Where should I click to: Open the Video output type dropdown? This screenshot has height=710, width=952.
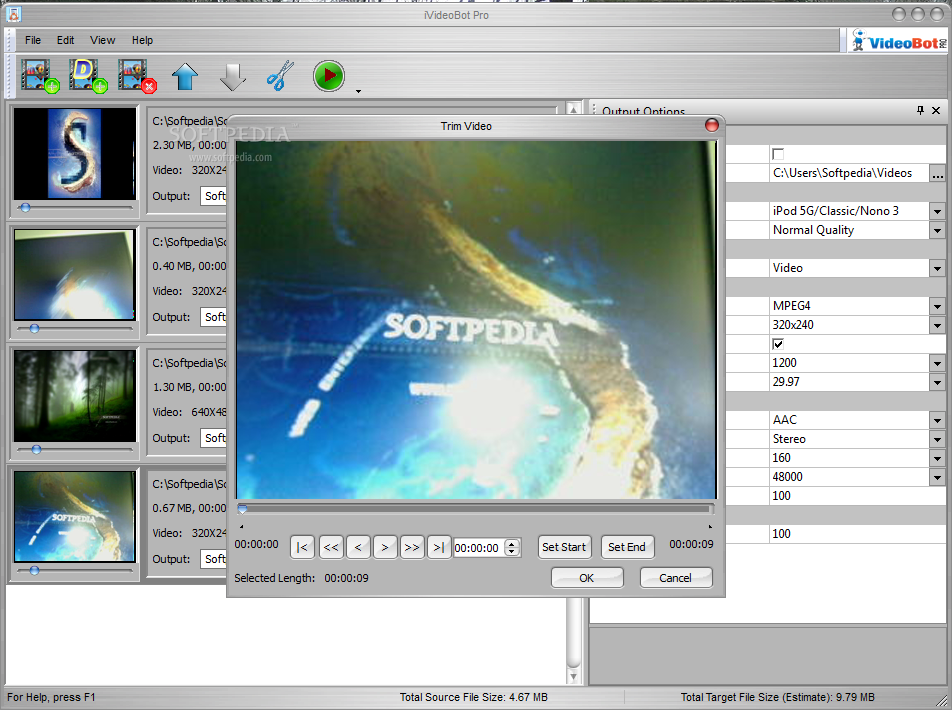tap(937, 268)
